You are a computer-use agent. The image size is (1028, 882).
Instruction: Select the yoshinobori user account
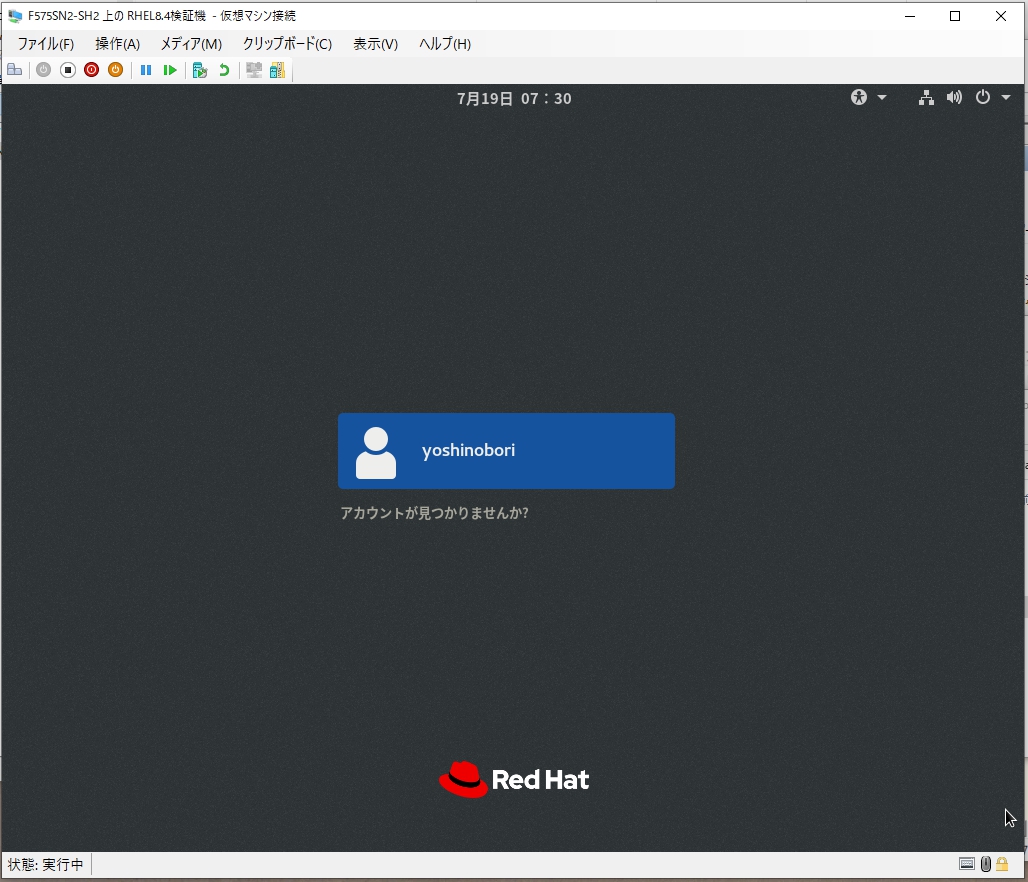[506, 450]
